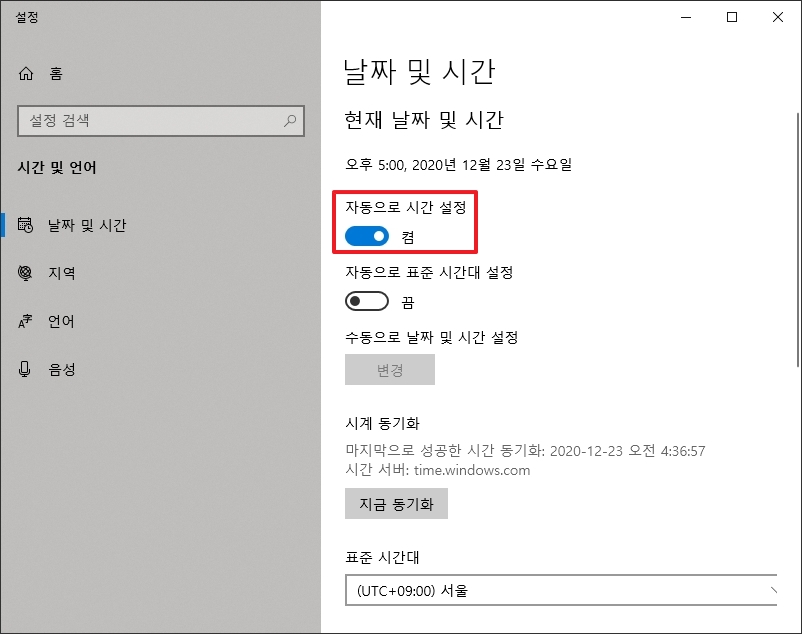The image size is (802, 634).
Task: Click the 변경 button under manual time setting
Action: point(390,370)
